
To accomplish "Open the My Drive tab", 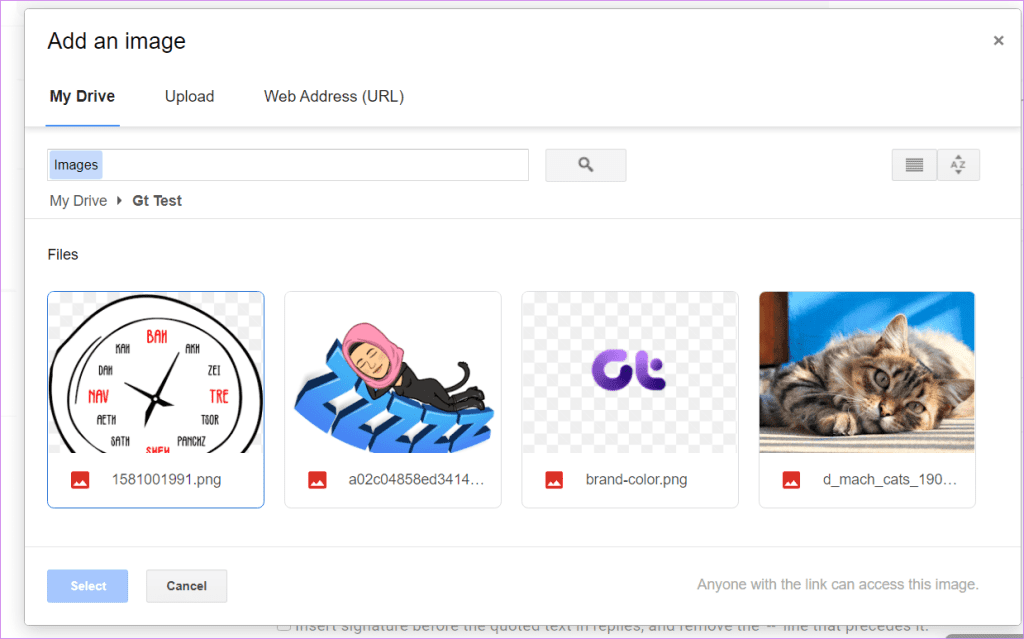I will click(82, 97).
